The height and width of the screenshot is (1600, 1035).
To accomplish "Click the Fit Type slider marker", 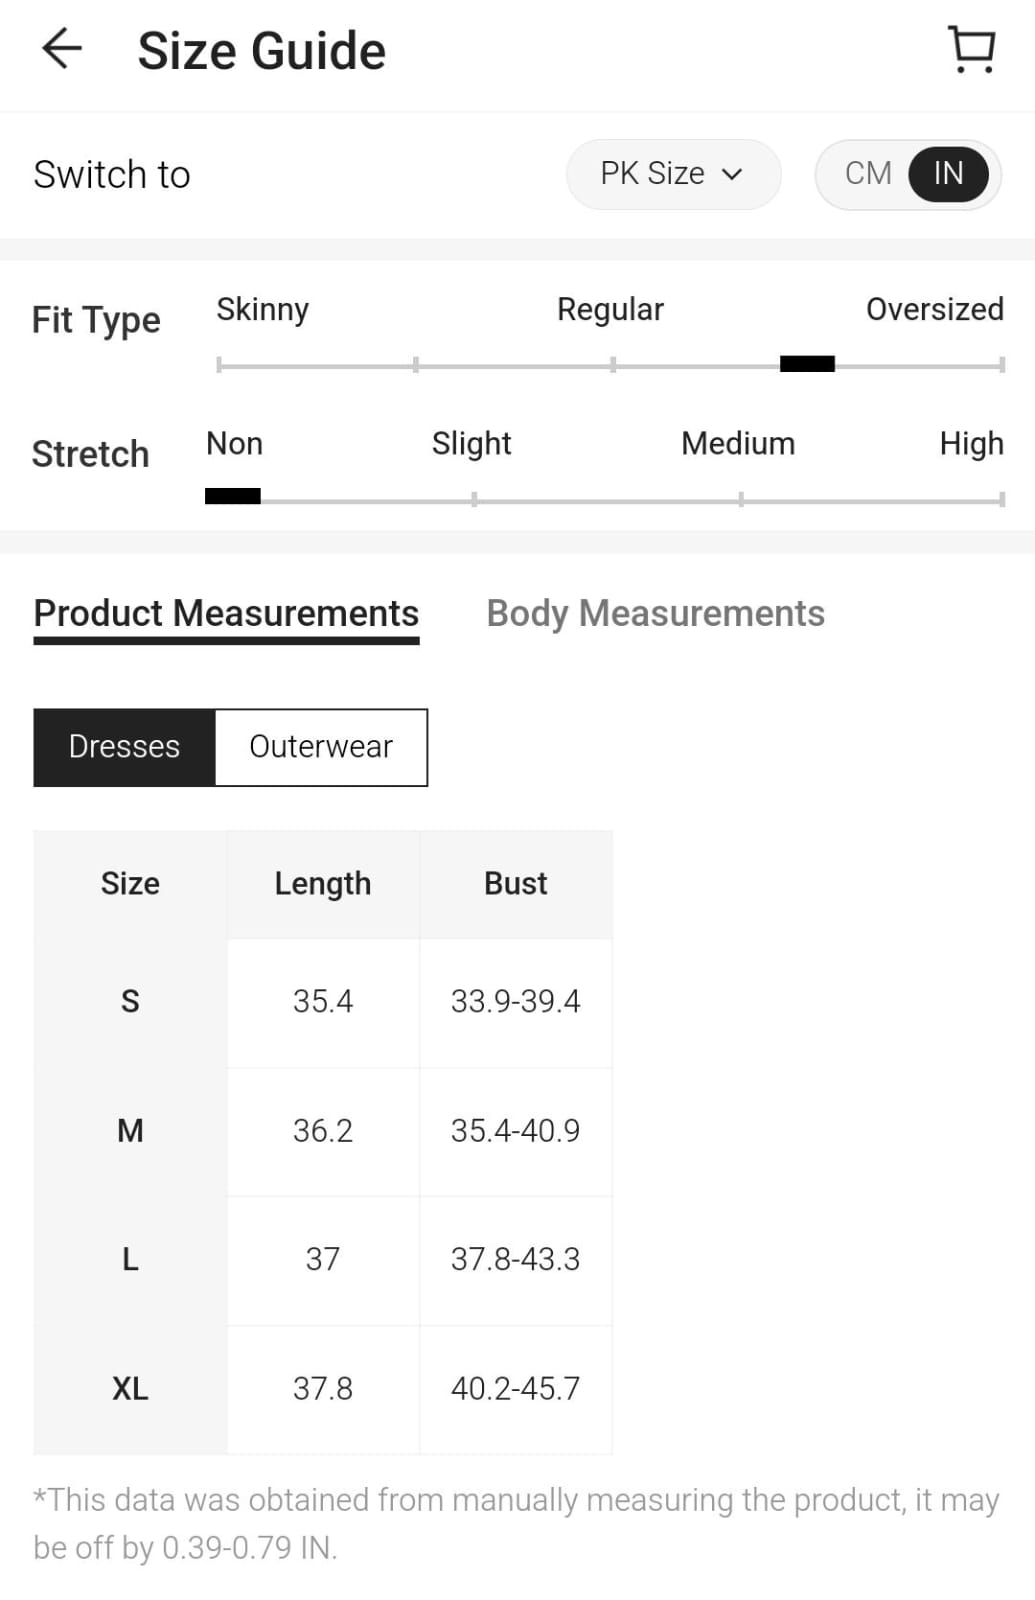I will 807,364.
